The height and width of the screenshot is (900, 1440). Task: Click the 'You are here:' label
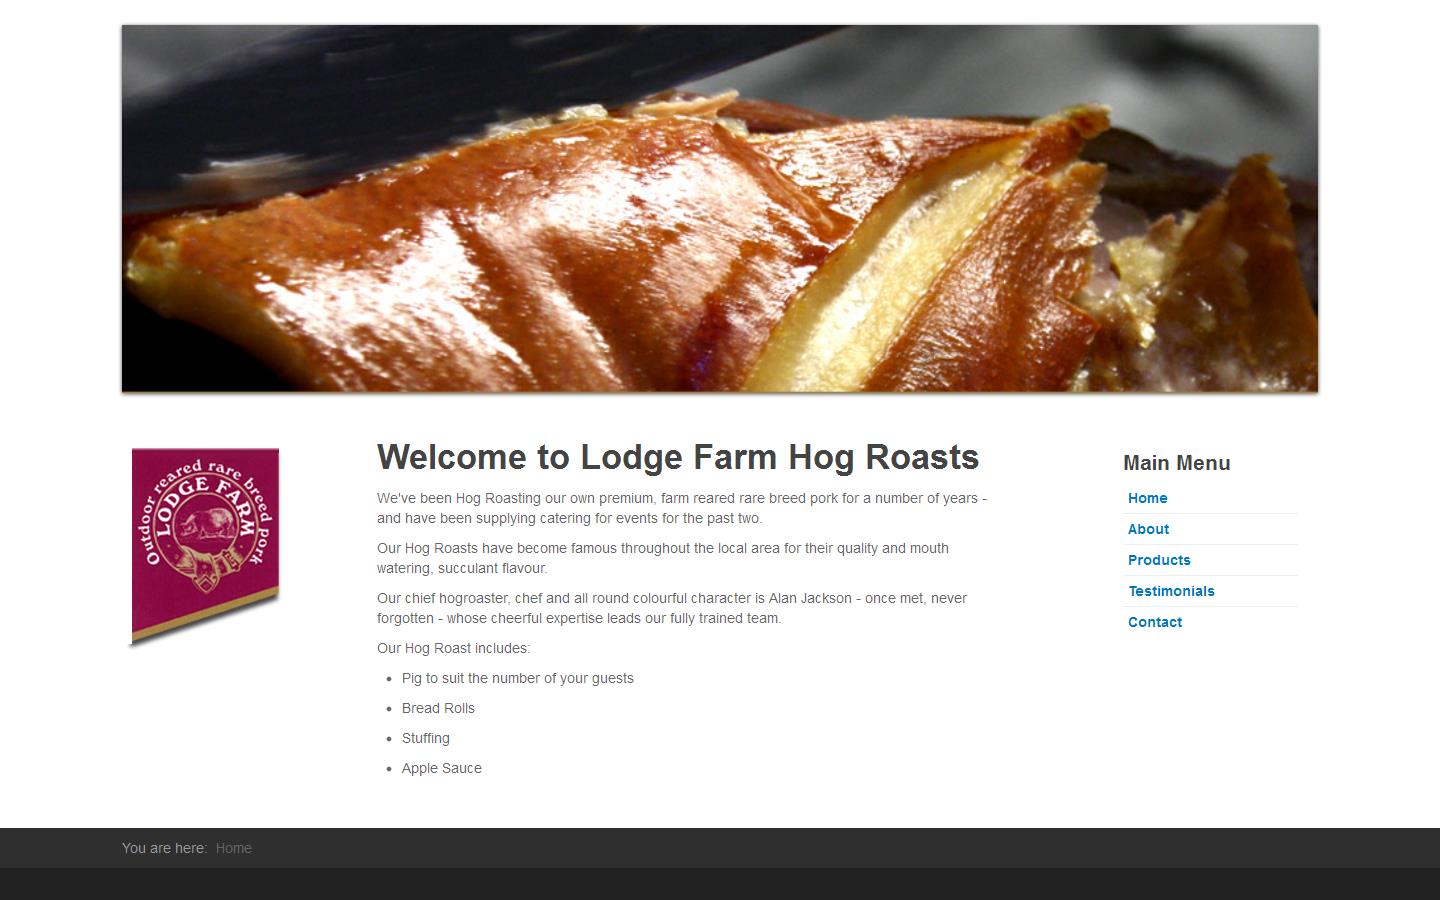point(164,848)
